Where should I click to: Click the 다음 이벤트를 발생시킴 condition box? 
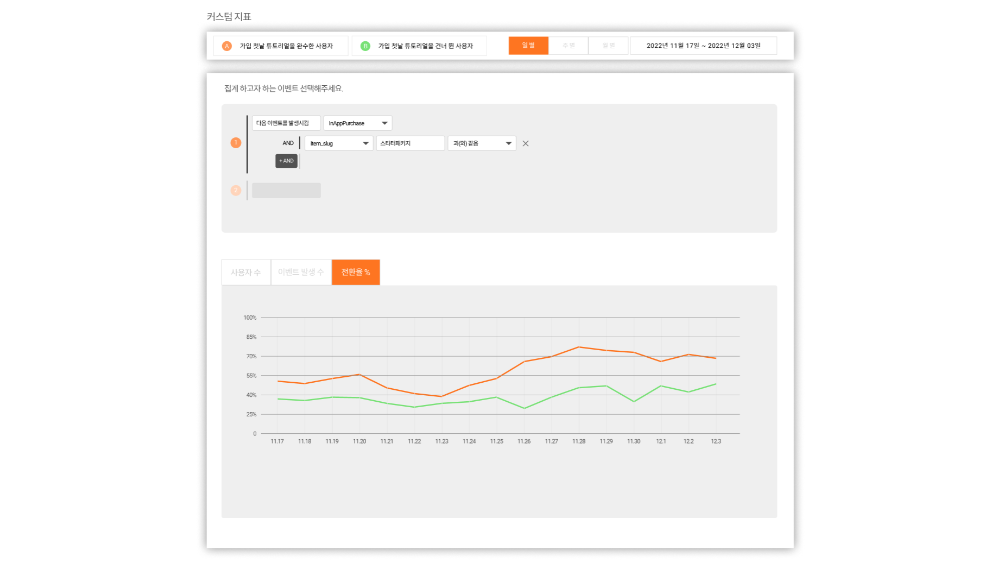coord(286,123)
